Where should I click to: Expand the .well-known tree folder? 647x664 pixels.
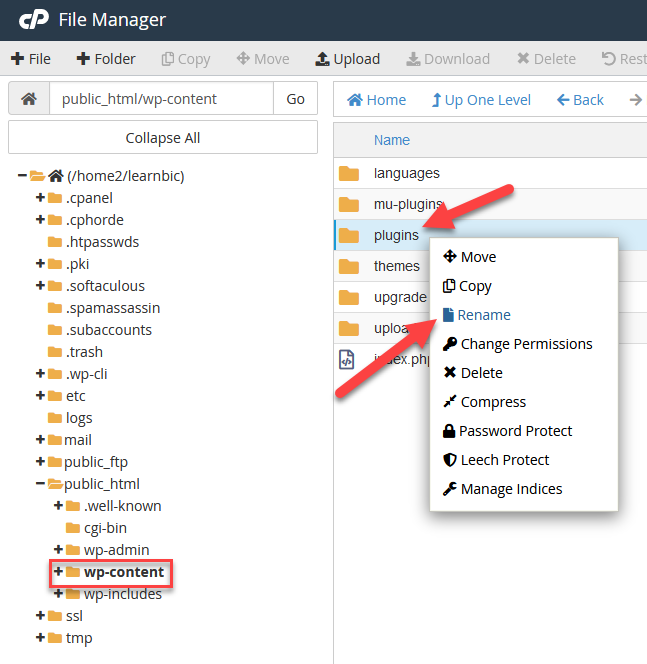coord(59,506)
